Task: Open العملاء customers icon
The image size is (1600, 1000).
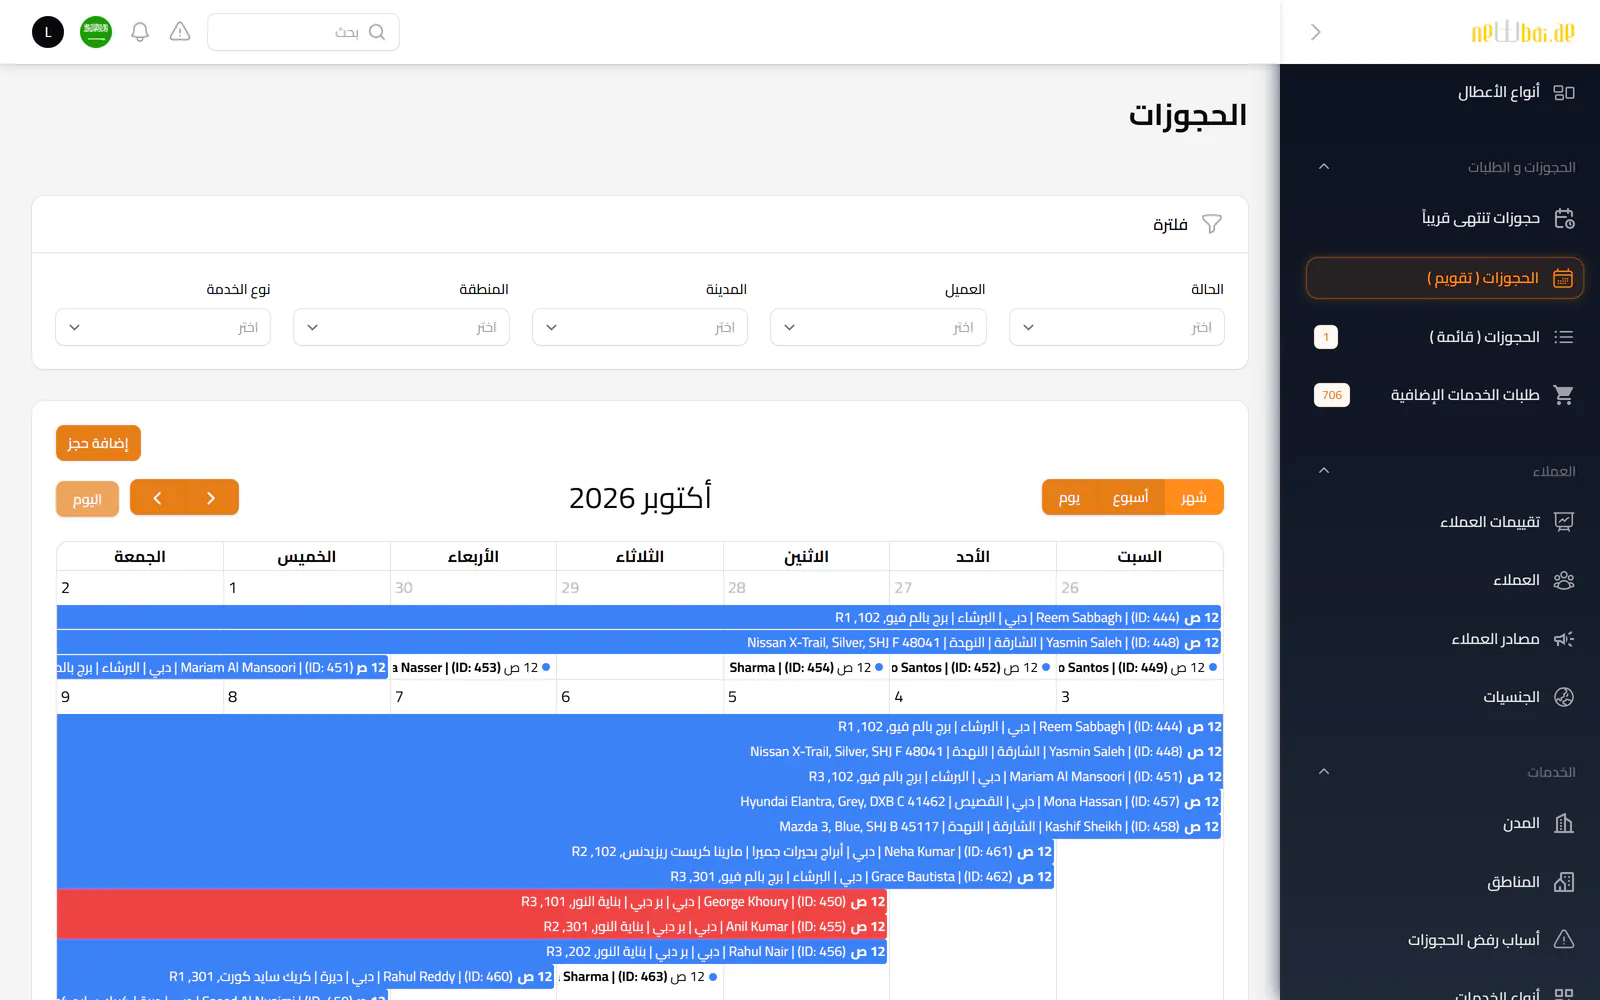Action: coord(1564,580)
